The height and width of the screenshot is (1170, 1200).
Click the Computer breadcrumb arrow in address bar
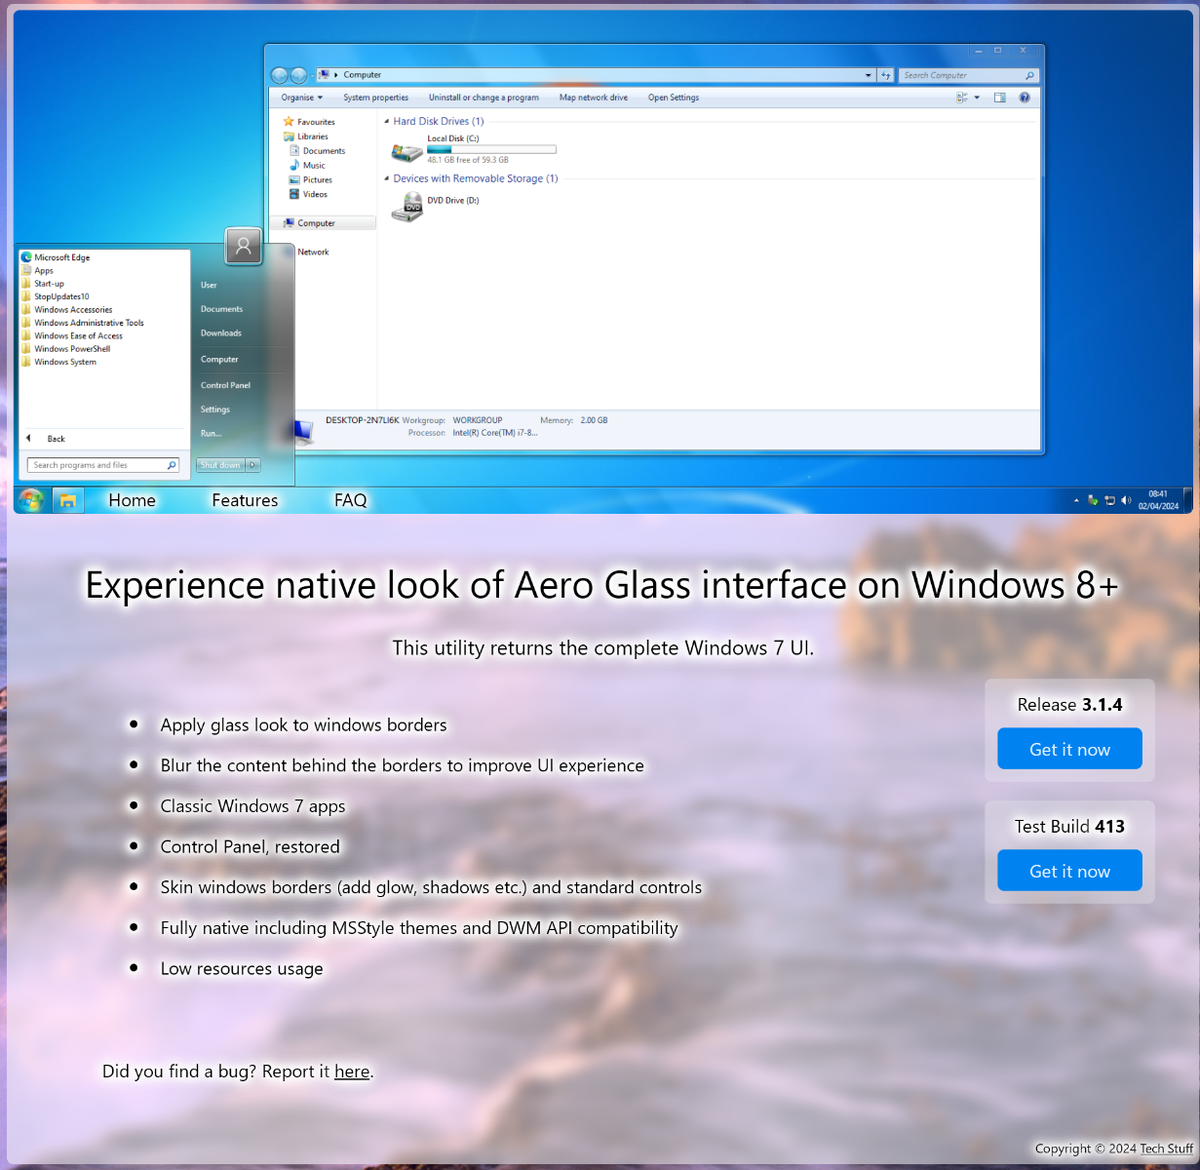point(336,75)
